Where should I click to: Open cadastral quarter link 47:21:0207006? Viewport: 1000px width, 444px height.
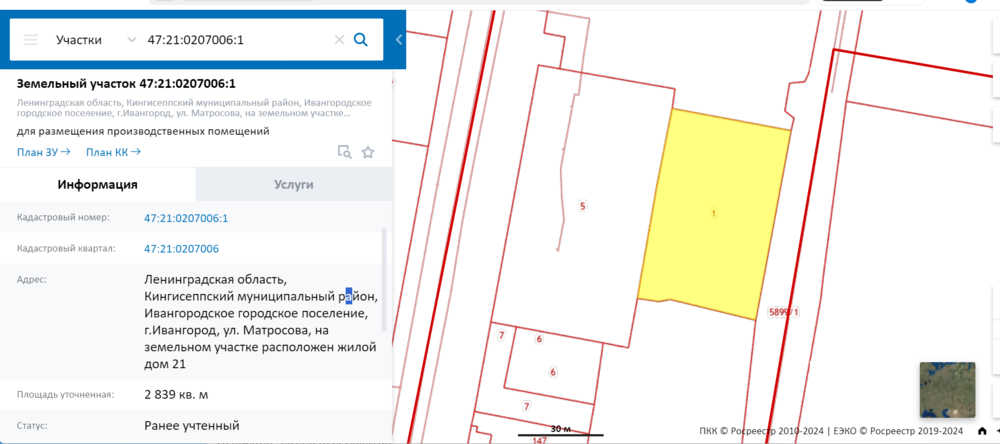coord(181,249)
